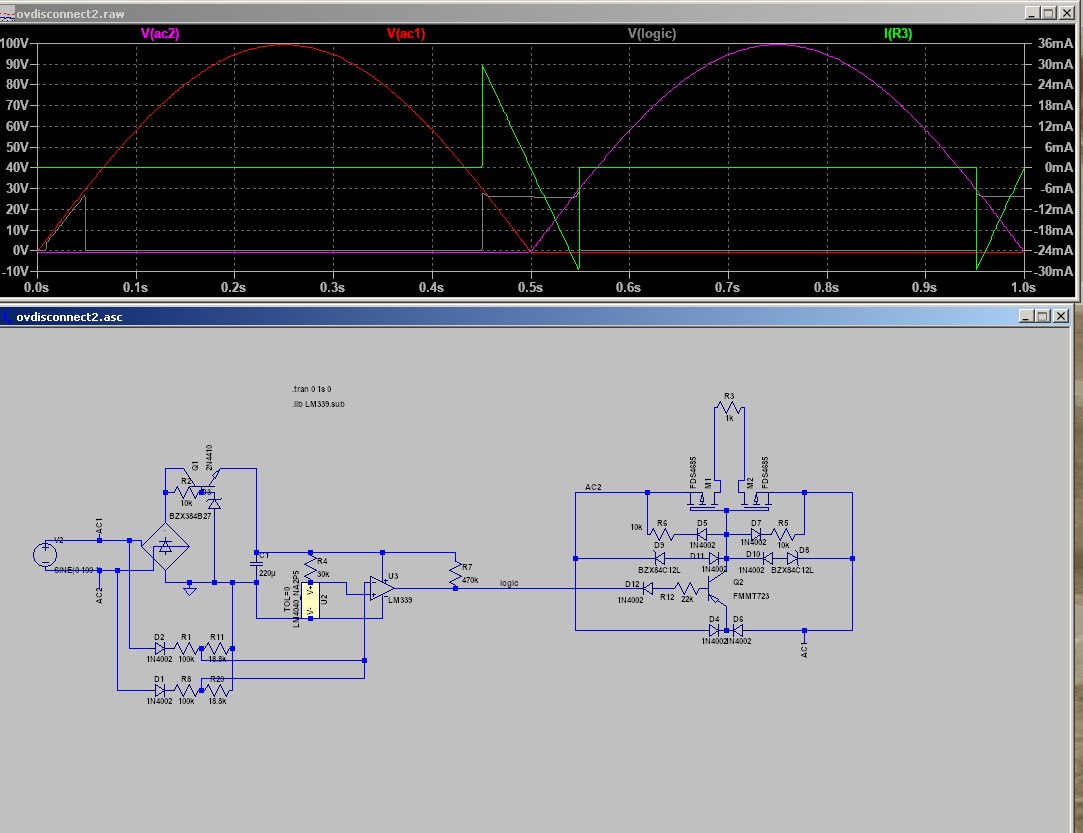Click the yellow U2 LM4040 reference block
The image size is (1083, 833).
(x=311, y=600)
